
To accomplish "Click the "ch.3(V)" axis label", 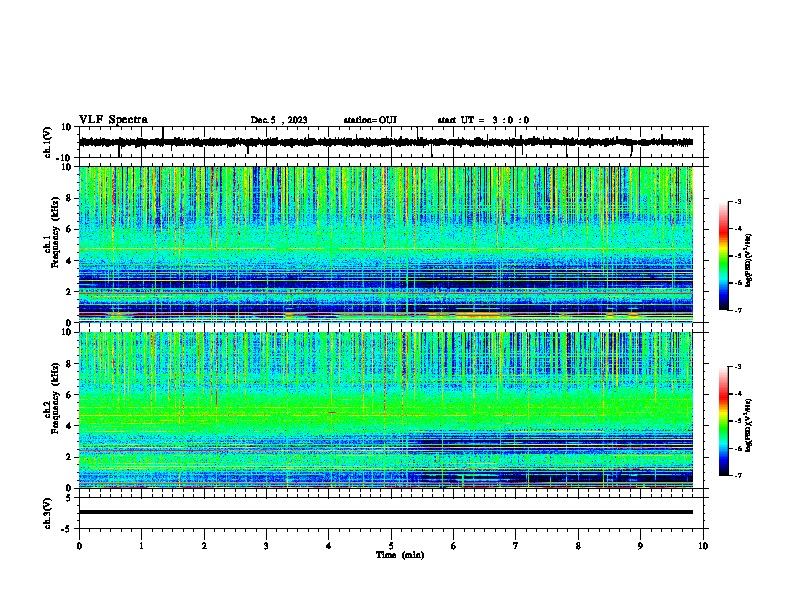I will 47,513.
